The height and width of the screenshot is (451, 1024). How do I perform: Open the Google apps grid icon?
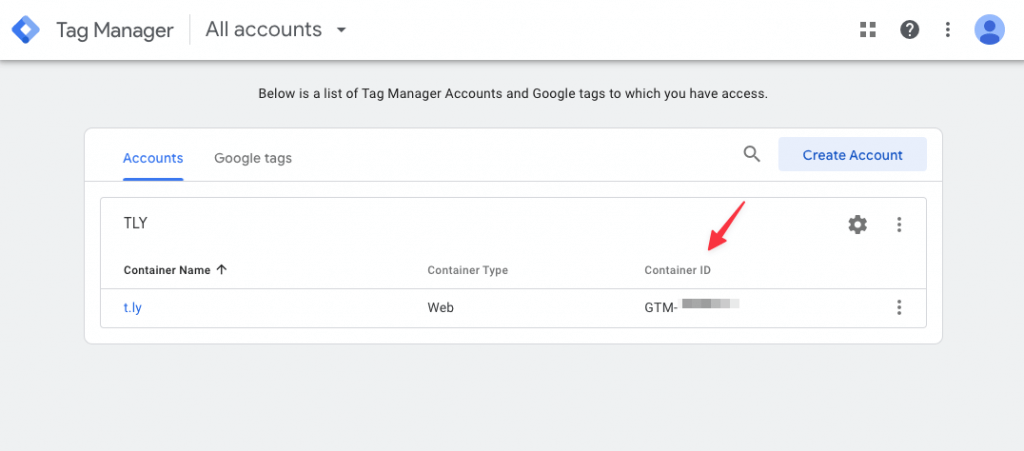(867, 29)
